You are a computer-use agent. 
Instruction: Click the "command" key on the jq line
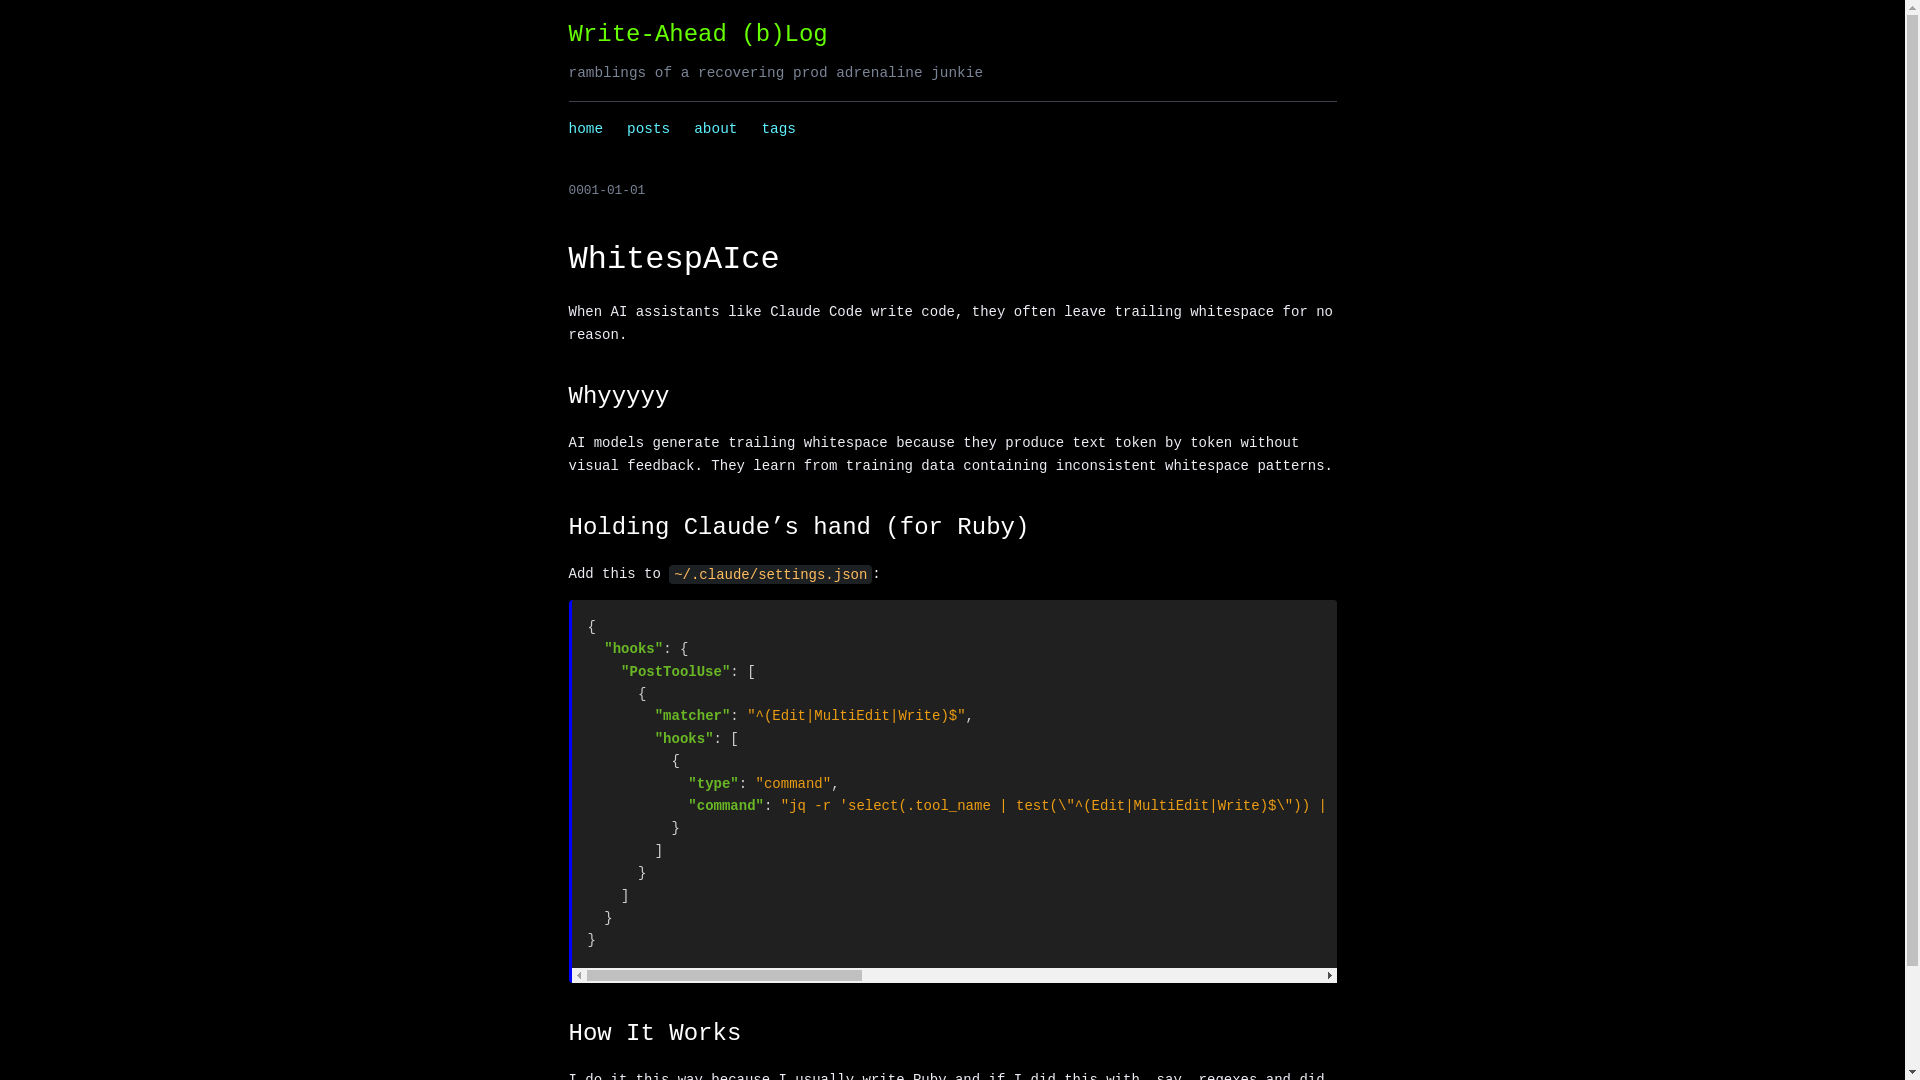[725, 806]
